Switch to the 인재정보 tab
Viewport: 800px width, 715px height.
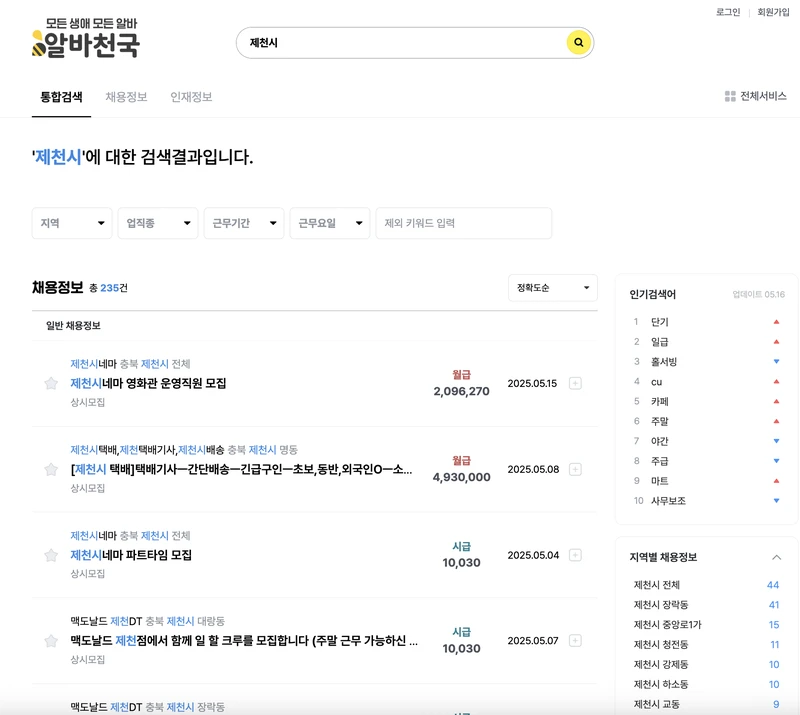tap(191, 97)
